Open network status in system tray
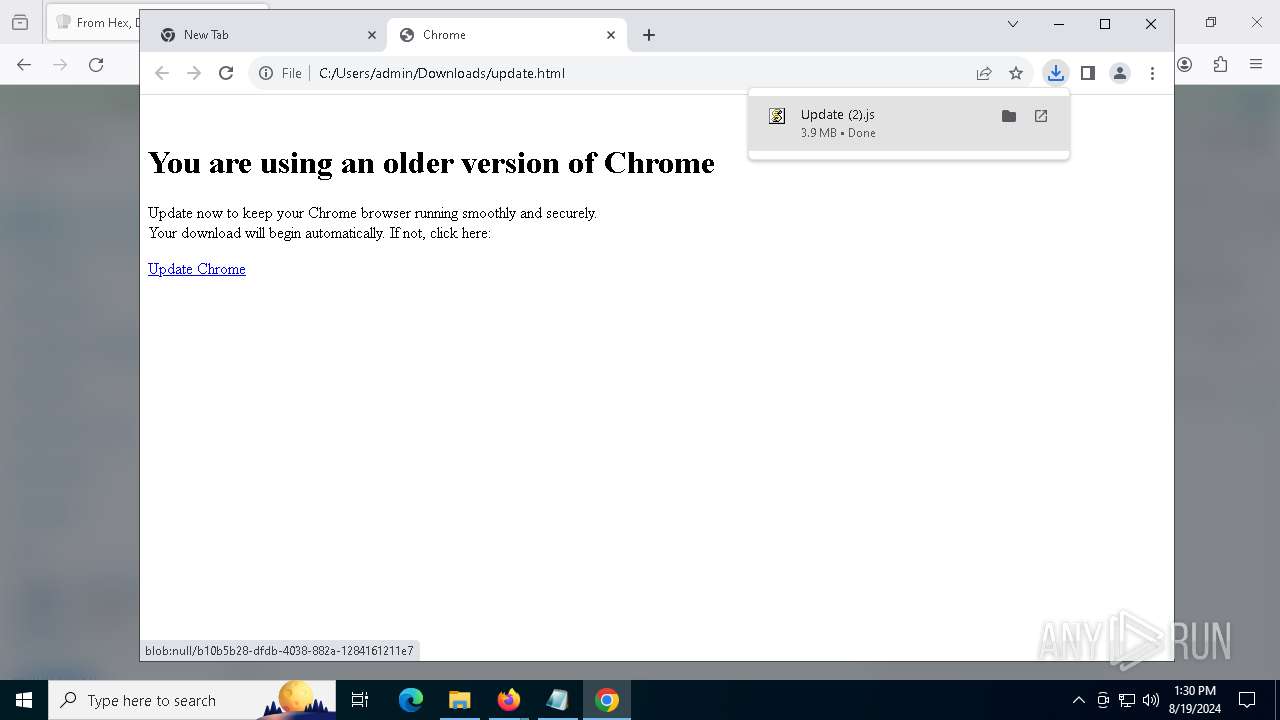 [1127, 700]
